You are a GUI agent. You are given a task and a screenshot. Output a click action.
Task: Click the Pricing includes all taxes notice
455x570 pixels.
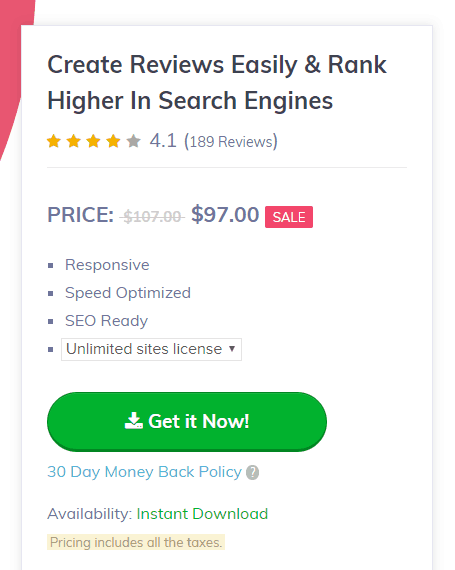pos(136,542)
